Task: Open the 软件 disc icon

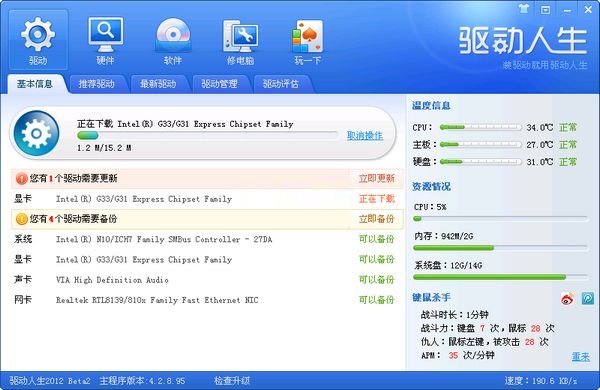Action: (x=173, y=40)
